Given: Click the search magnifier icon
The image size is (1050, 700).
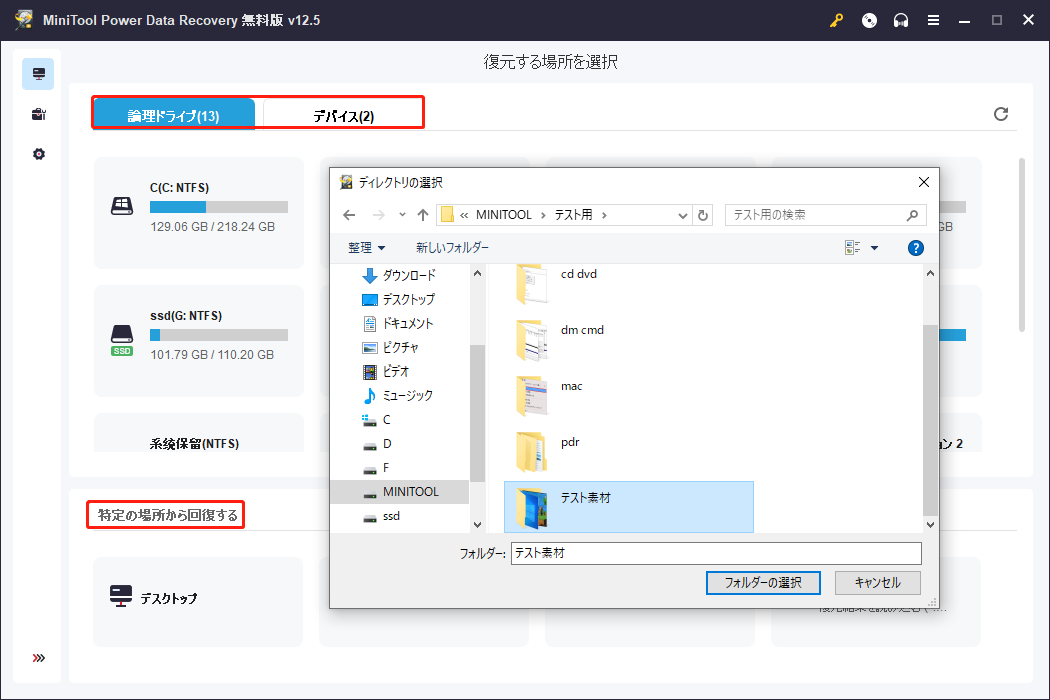Looking at the screenshot, I should click(912, 215).
